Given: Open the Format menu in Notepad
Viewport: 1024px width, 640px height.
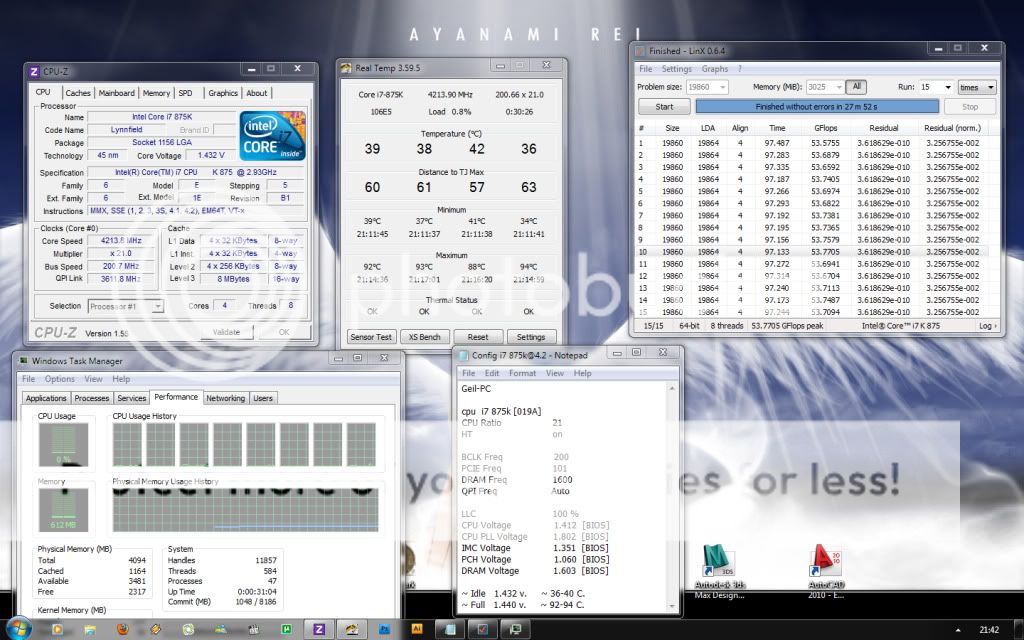Looking at the screenshot, I should coord(522,373).
